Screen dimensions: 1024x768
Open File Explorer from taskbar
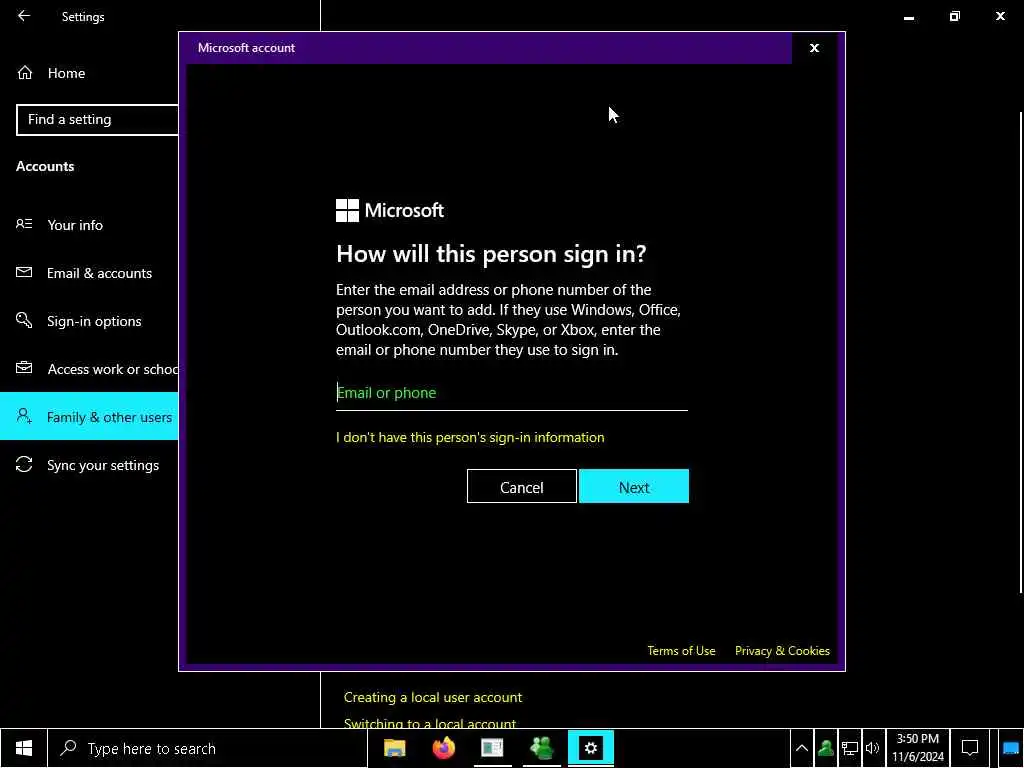[394, 748]
